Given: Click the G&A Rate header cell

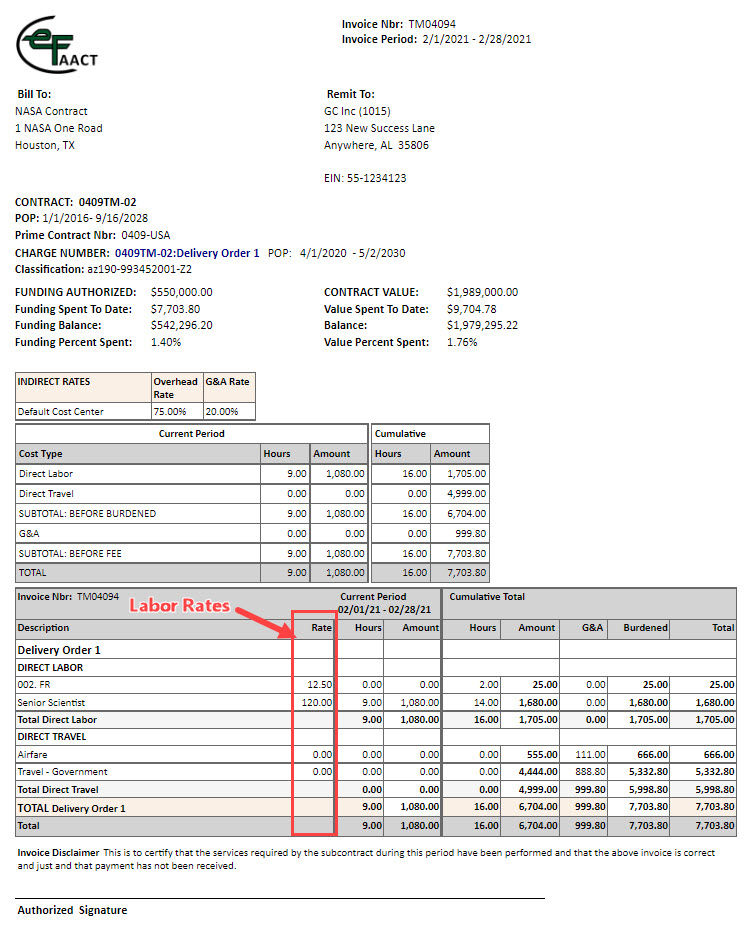Looking at the screenshot, I should point(228,382).
